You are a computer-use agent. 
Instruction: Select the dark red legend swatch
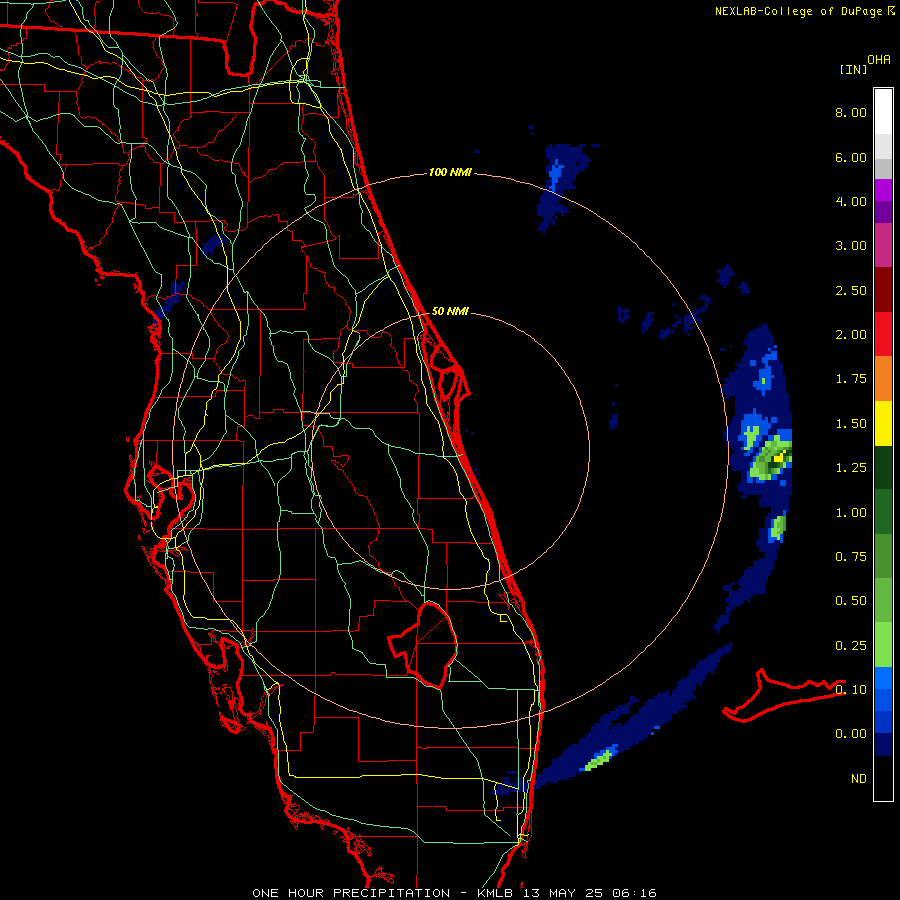883,289
